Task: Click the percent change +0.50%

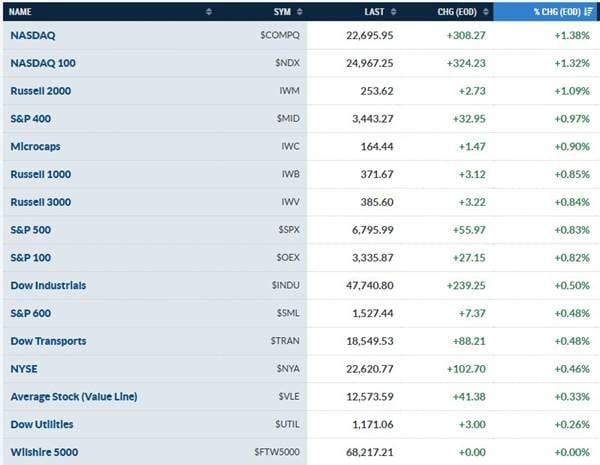Action: [x=572, y=286]
